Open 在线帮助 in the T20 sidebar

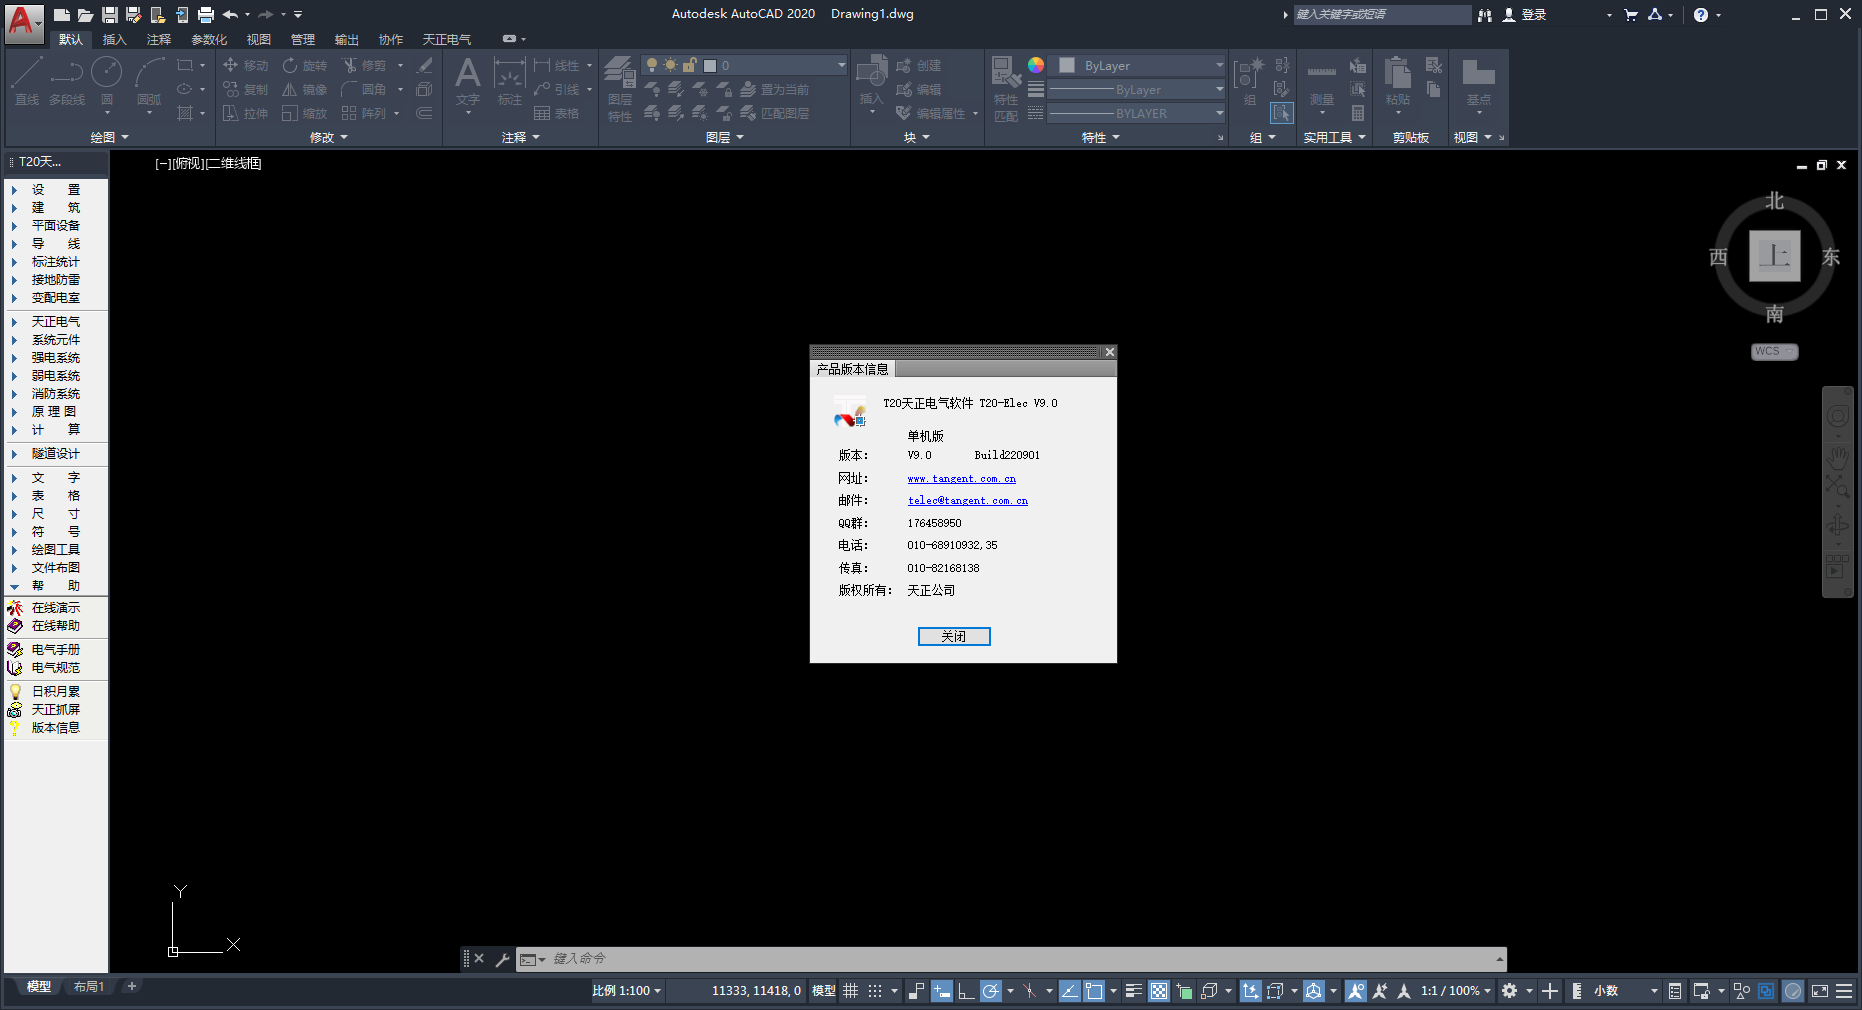(x=56, y=626)
